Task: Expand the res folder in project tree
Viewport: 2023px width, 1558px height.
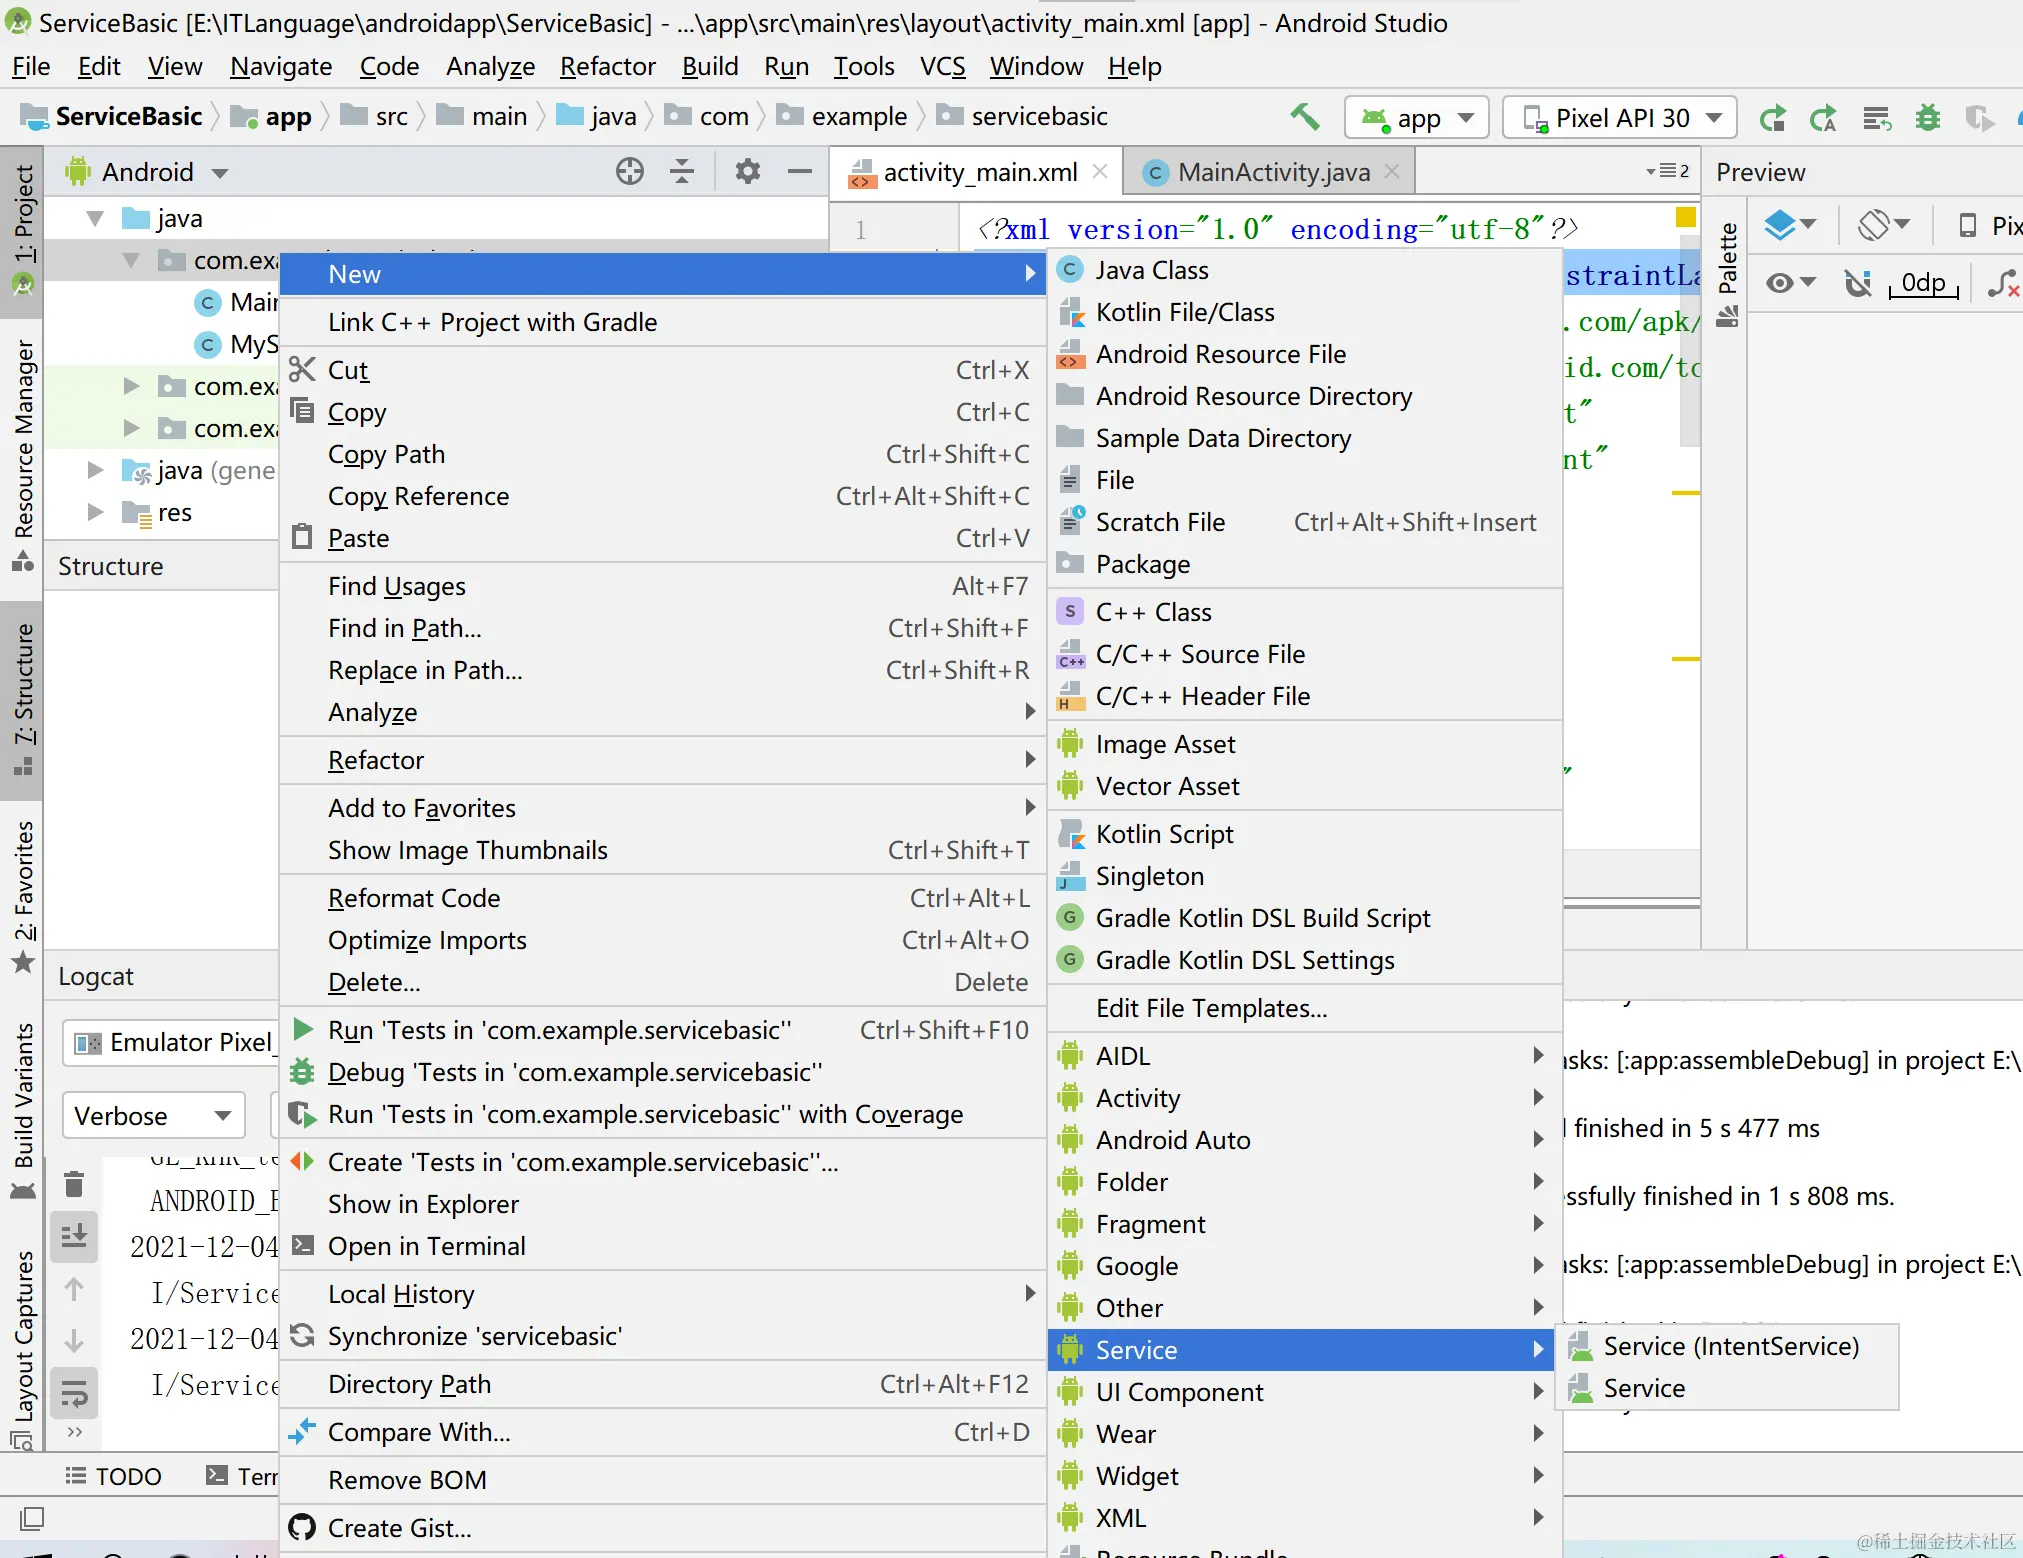Action: (x=96, y=512)
